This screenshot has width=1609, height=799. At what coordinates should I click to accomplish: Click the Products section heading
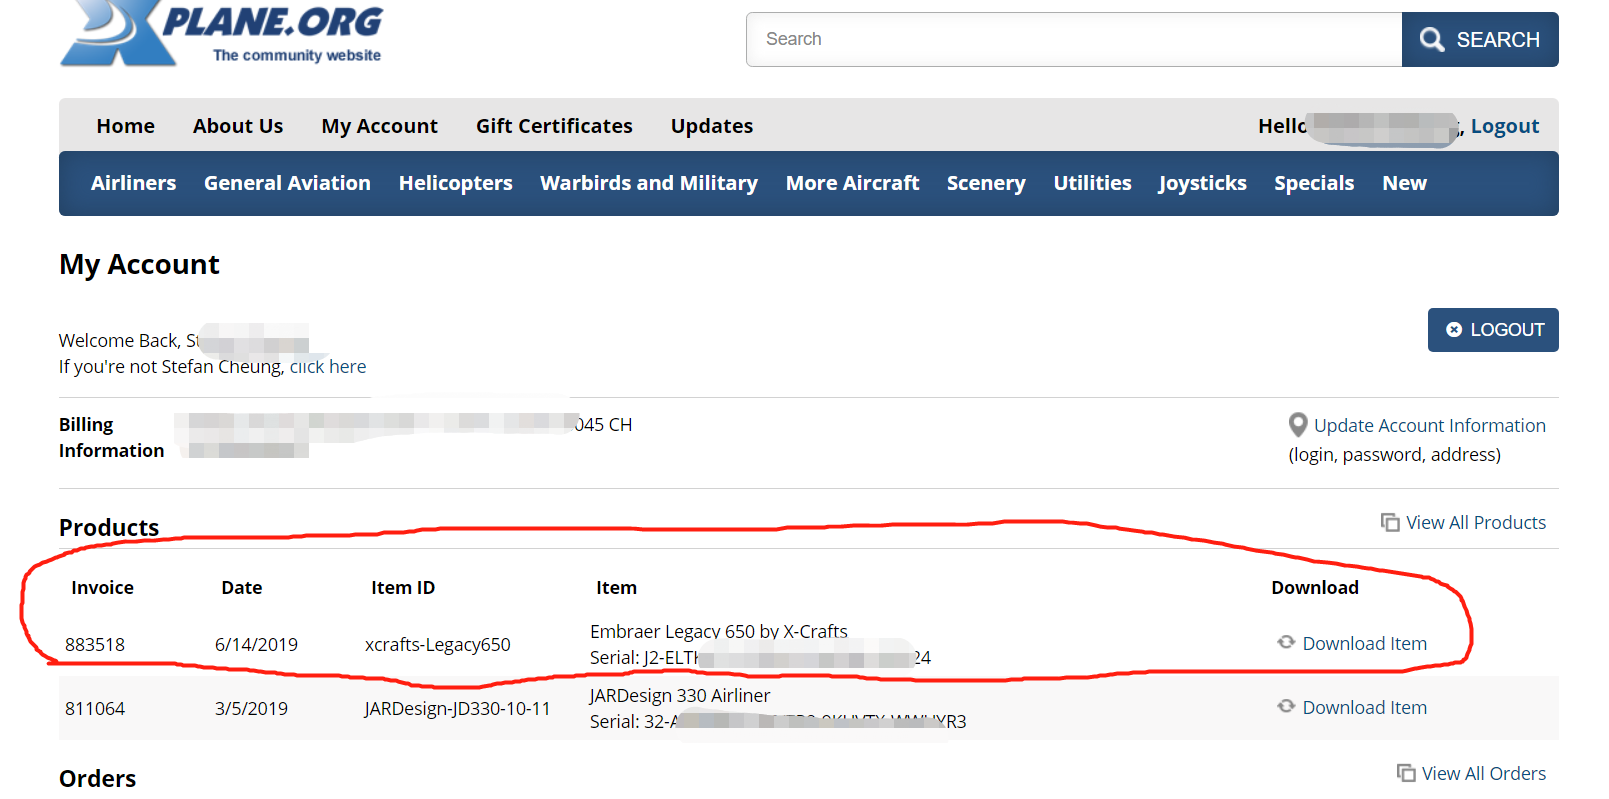coord(109,527)
